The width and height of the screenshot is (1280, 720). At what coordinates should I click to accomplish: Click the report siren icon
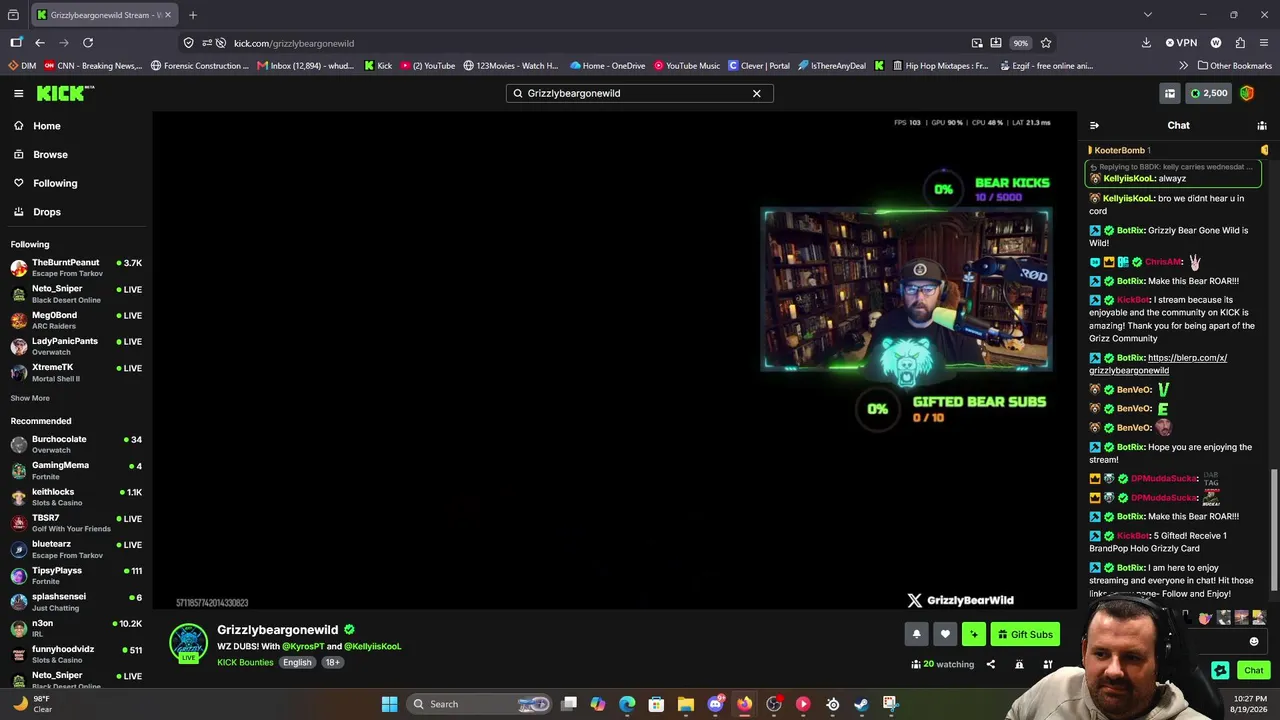coord(1019,664)
